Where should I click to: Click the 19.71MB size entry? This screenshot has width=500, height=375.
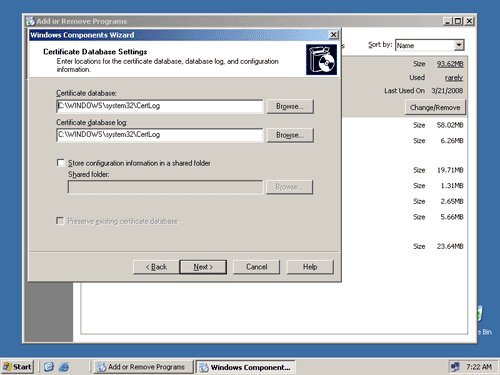[450, 170]
